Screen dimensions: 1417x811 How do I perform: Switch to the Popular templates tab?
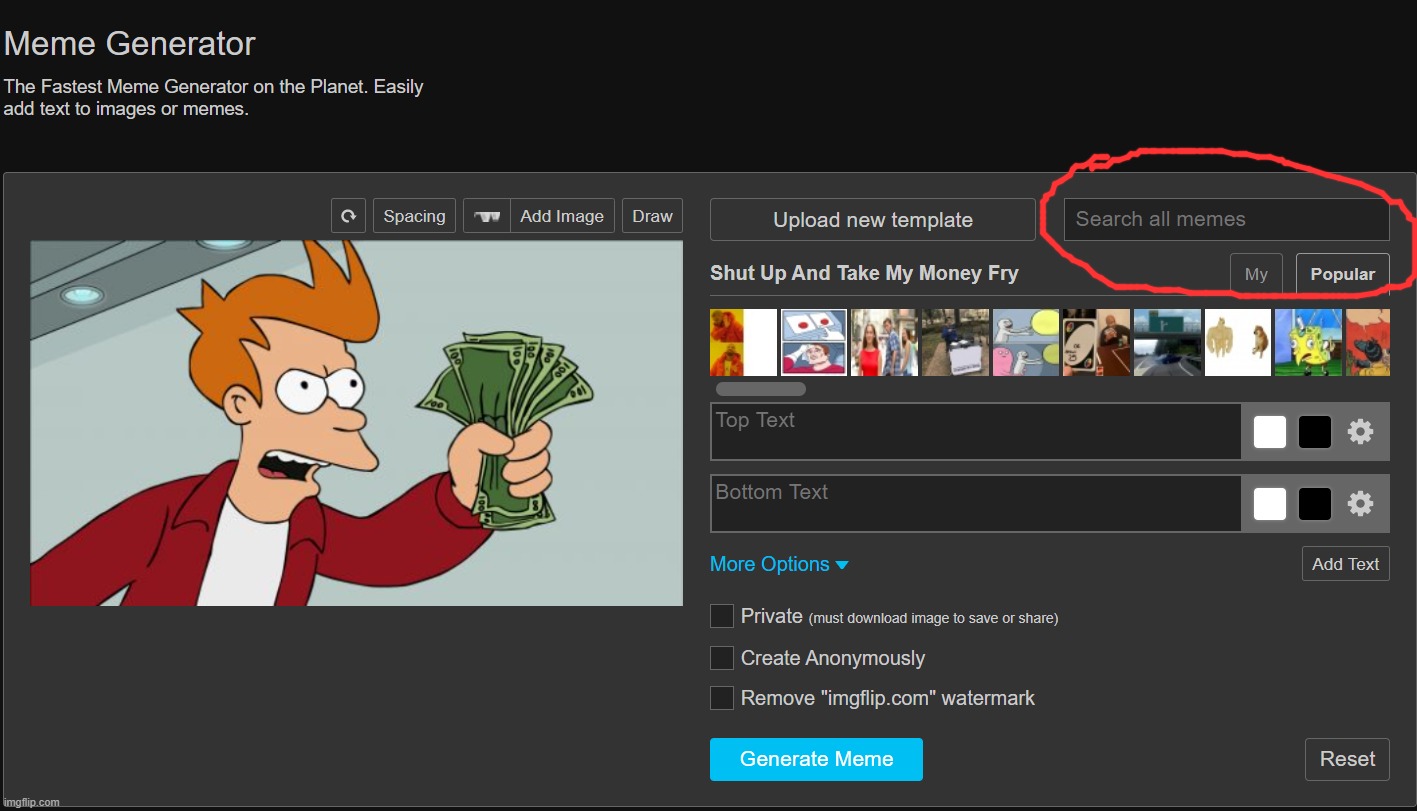1343,274
